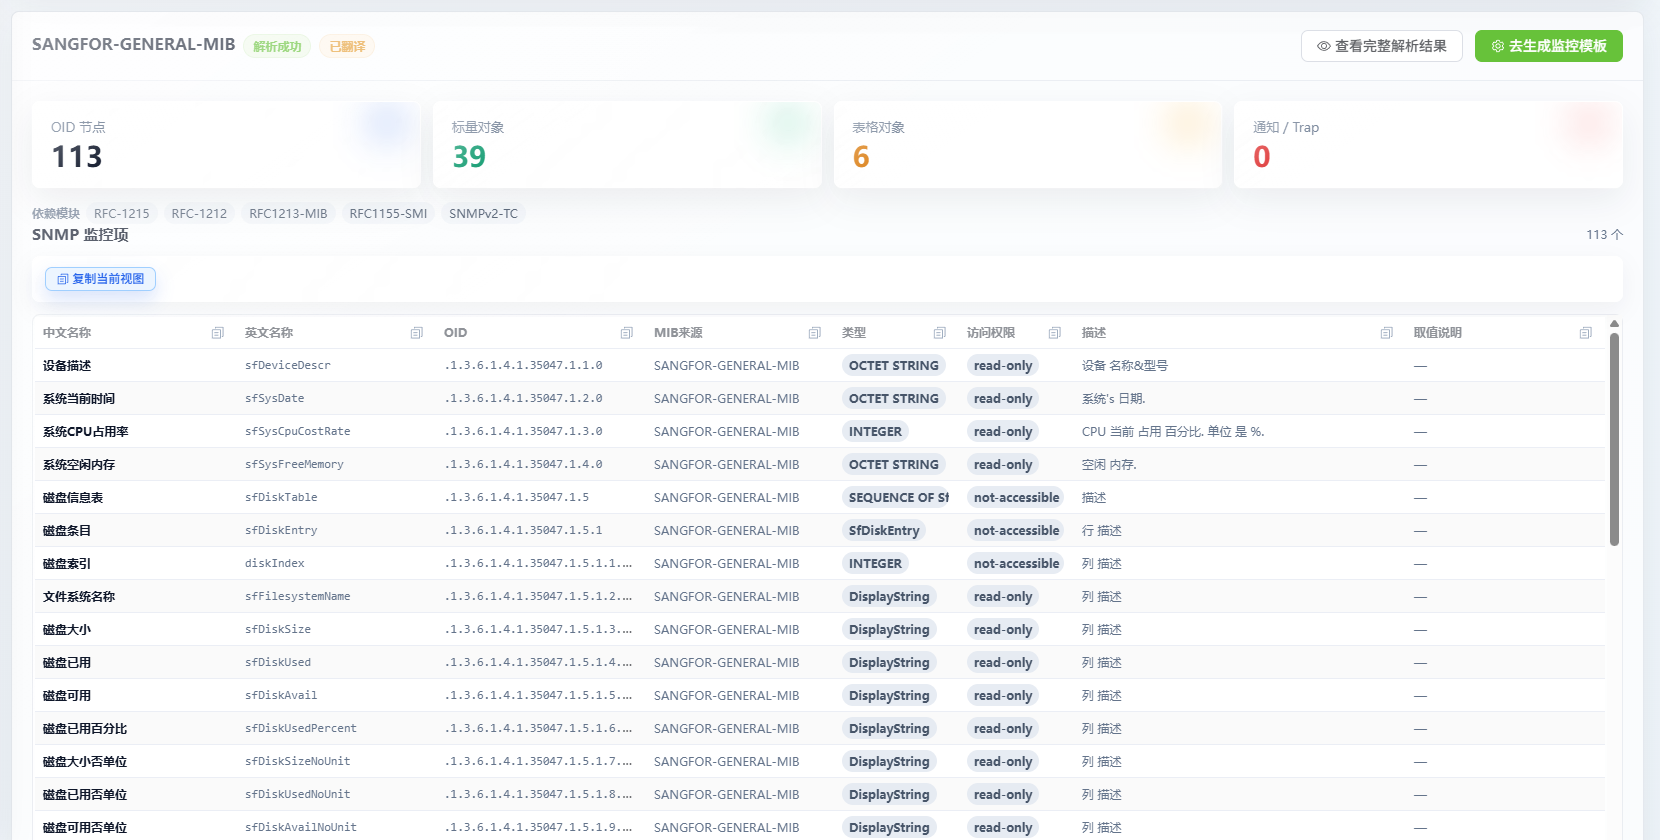The image size is (1660, 840).
Task: Select the 系统空闲内存 row name cell
Action: (x=79, y=465)
